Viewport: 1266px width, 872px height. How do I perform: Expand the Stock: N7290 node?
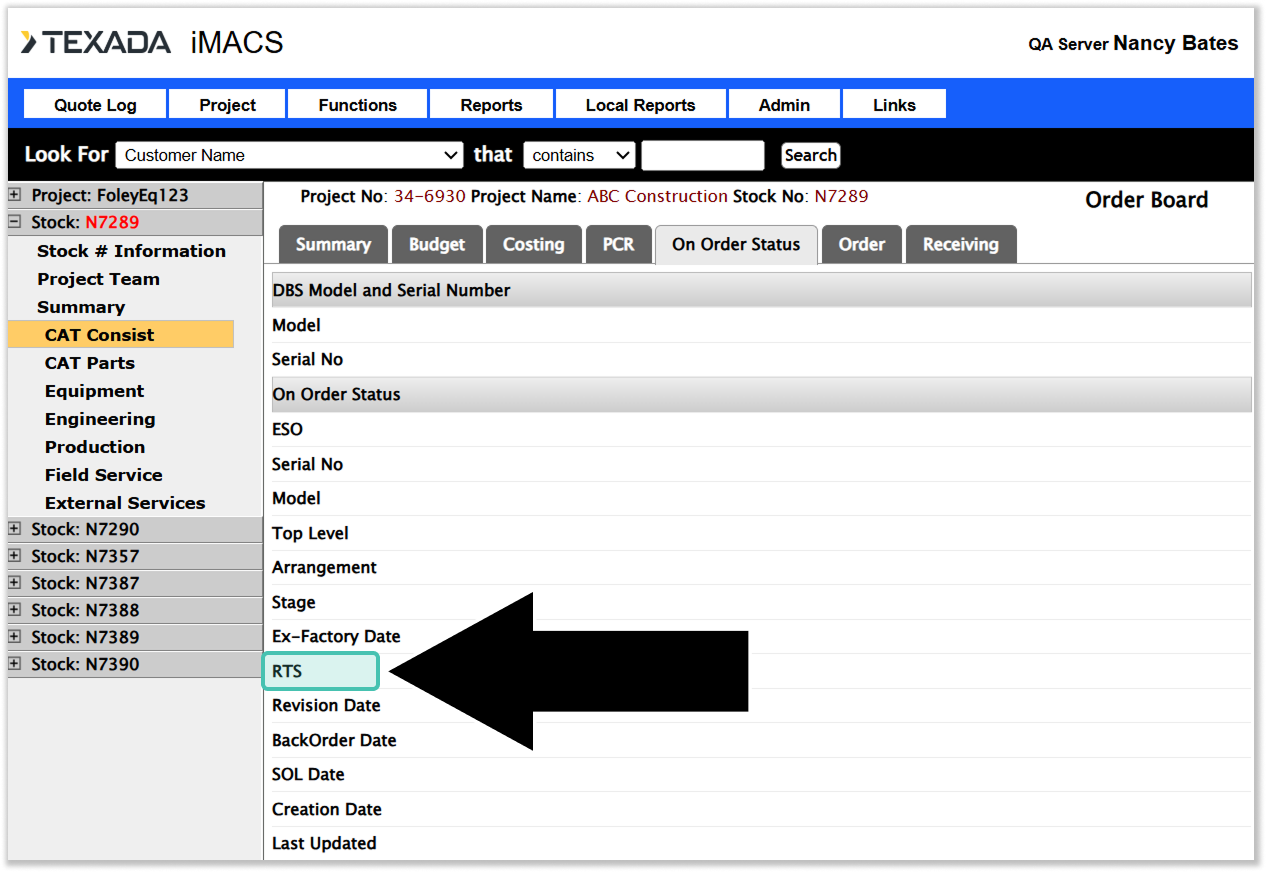pyautogui.click(x=15, y=529)
